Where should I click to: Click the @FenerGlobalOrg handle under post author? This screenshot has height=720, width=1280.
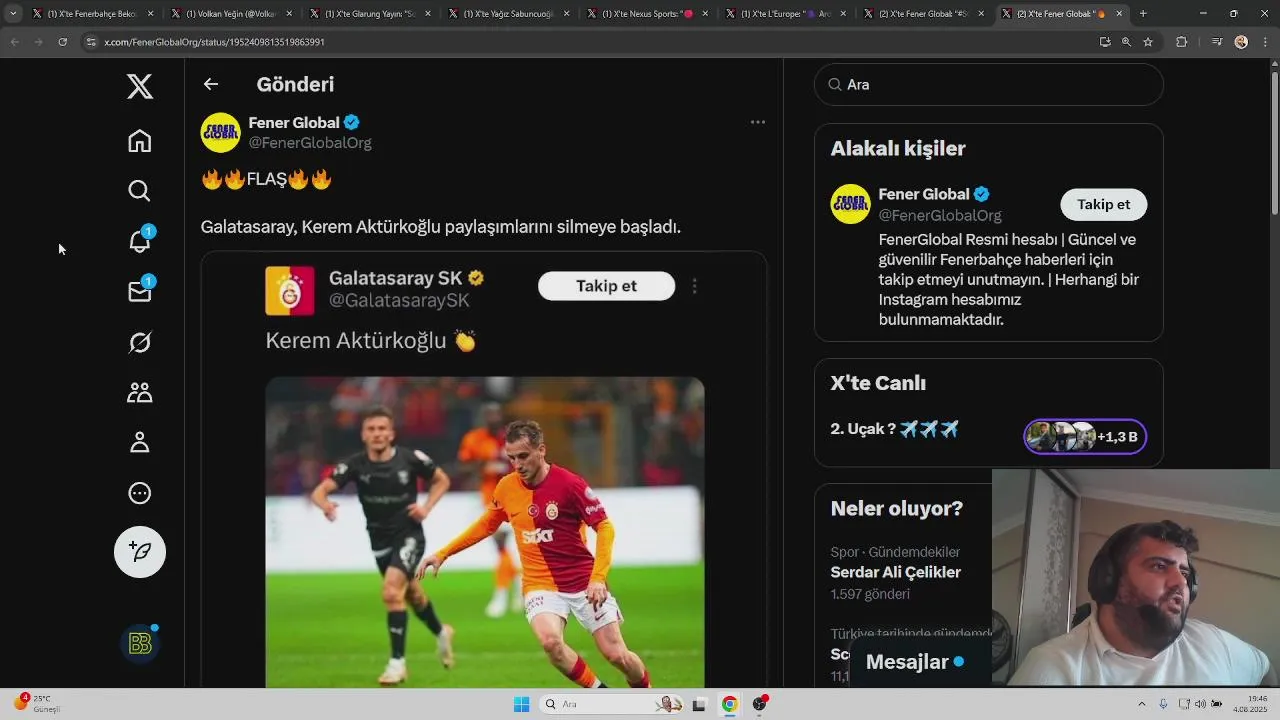click(310, 143)
